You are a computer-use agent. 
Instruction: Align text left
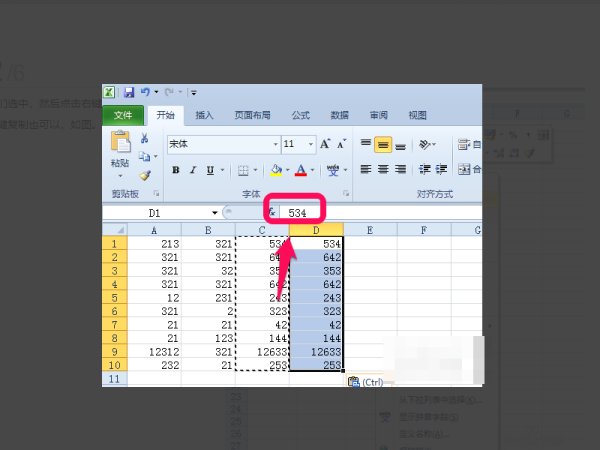(366, 169)
